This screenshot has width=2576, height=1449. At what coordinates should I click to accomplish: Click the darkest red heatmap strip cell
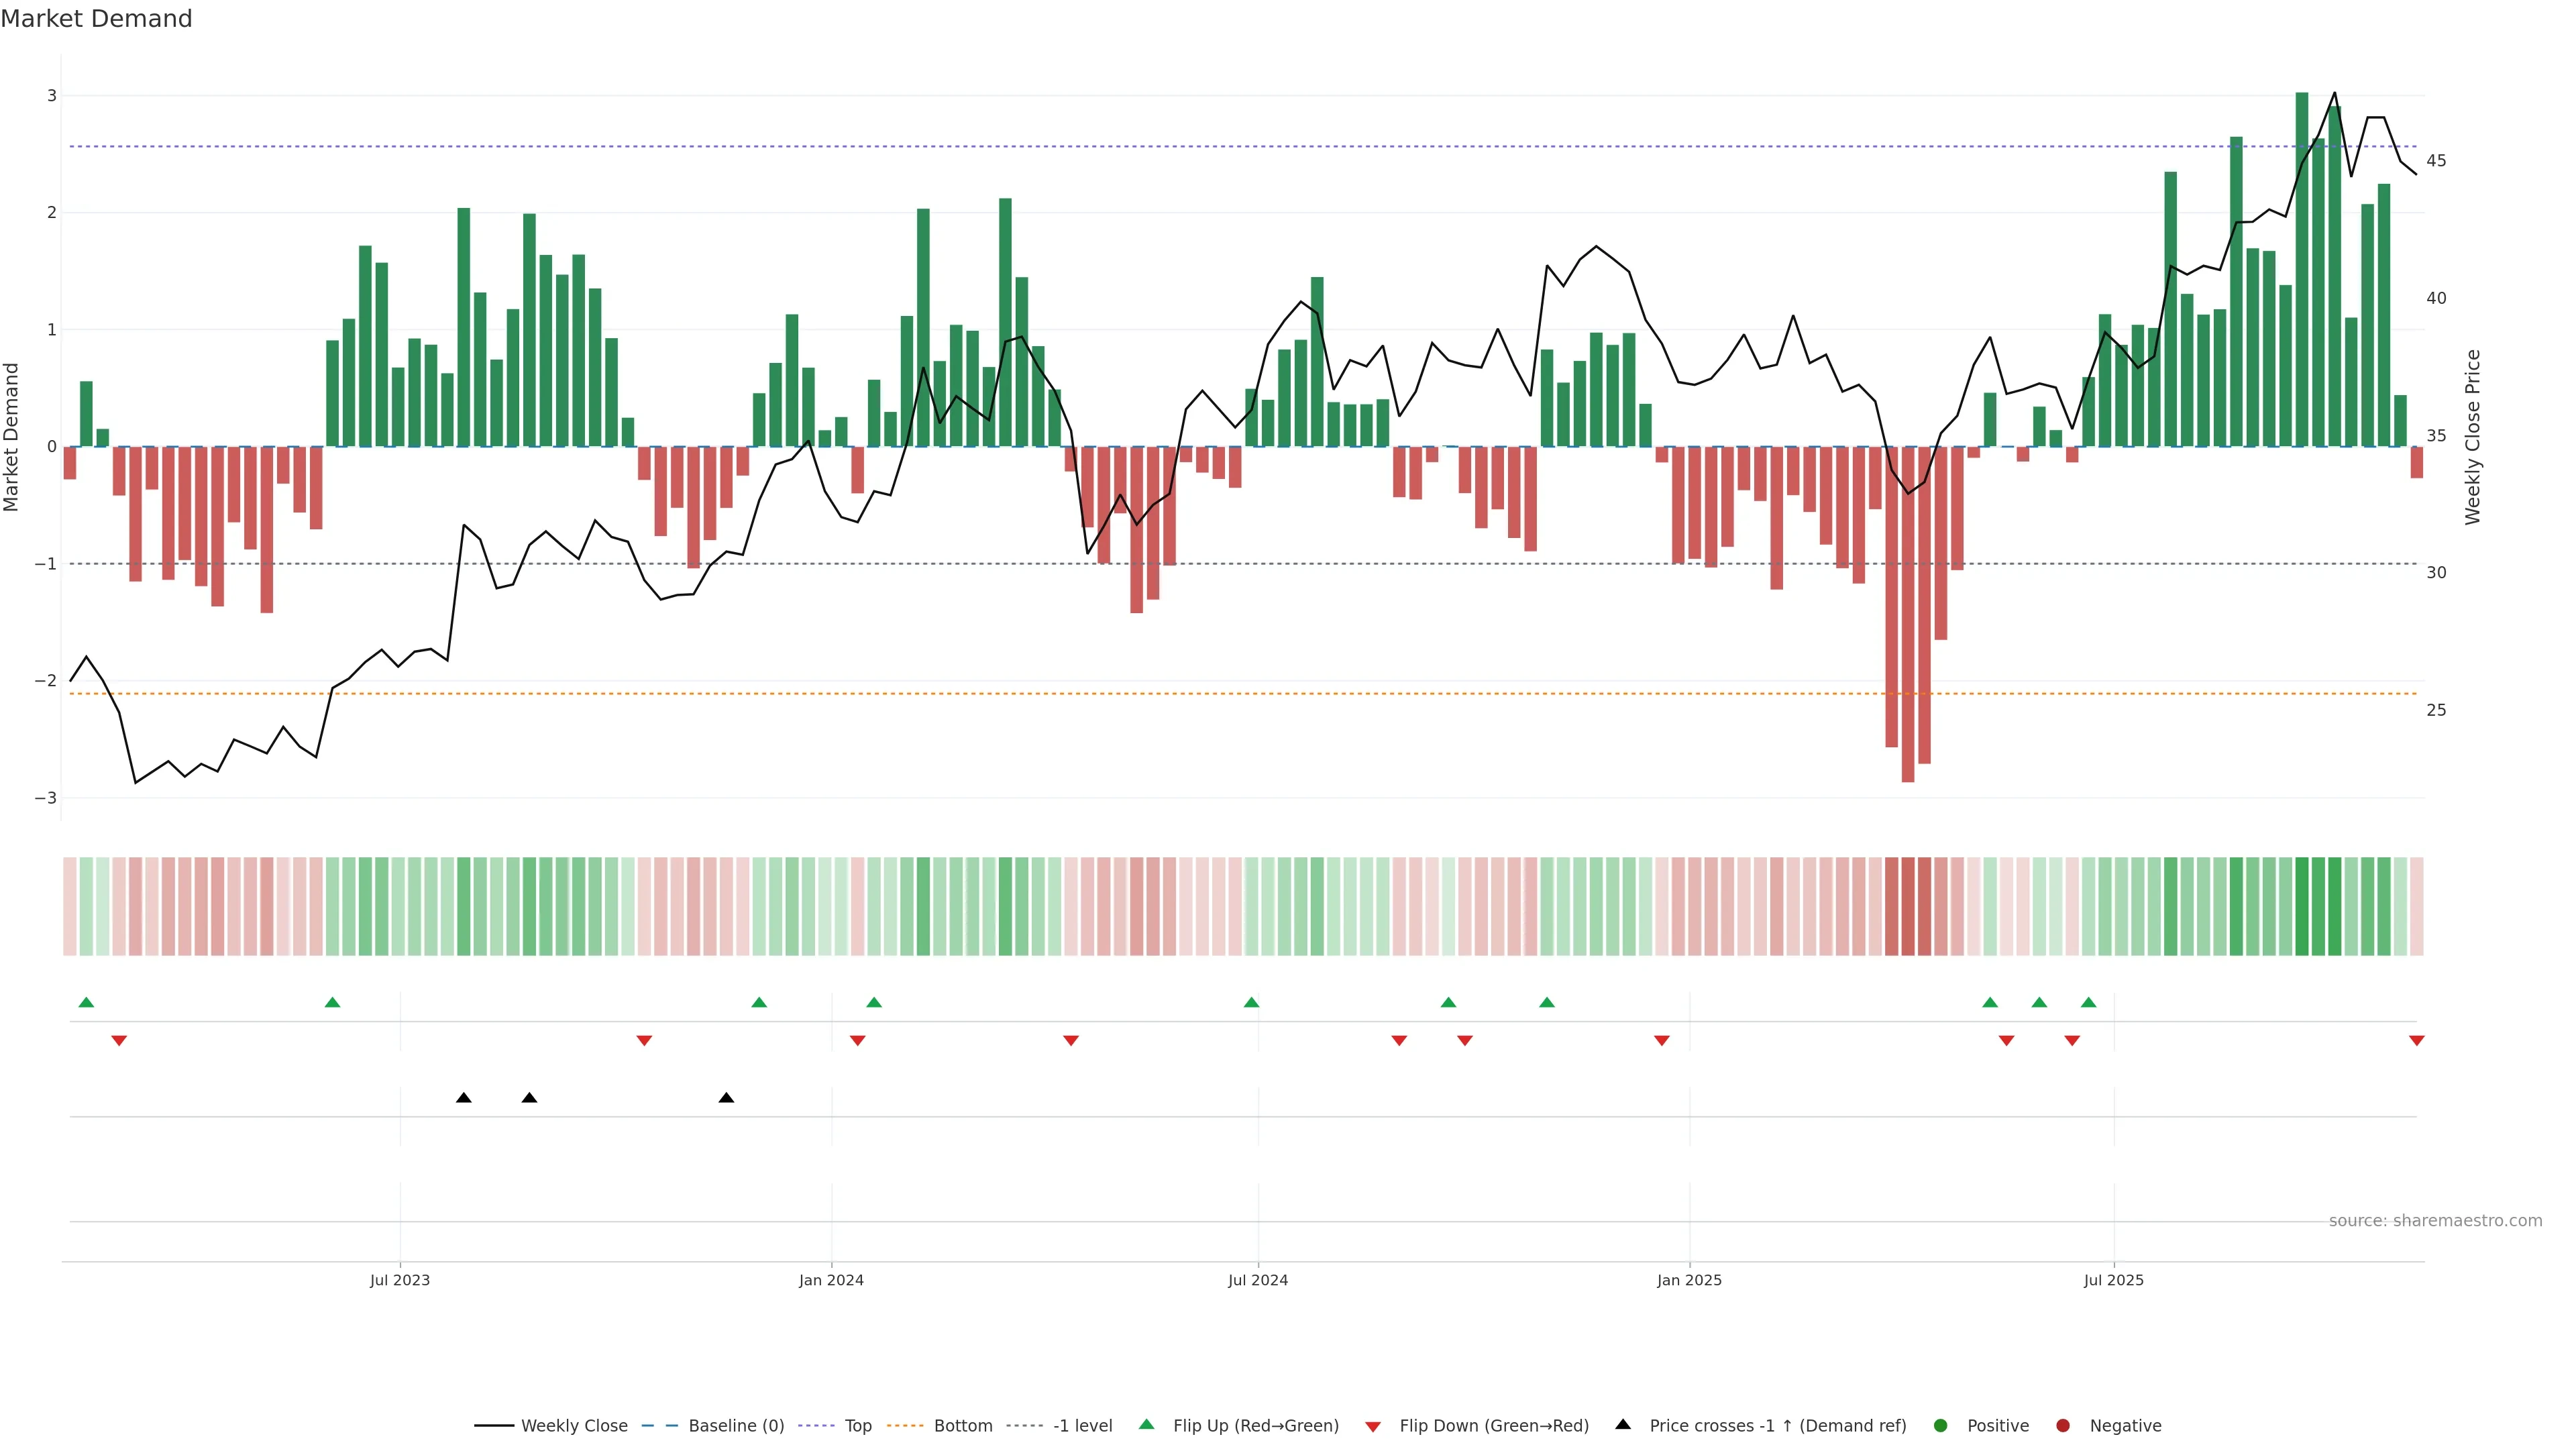[1908, 906]
